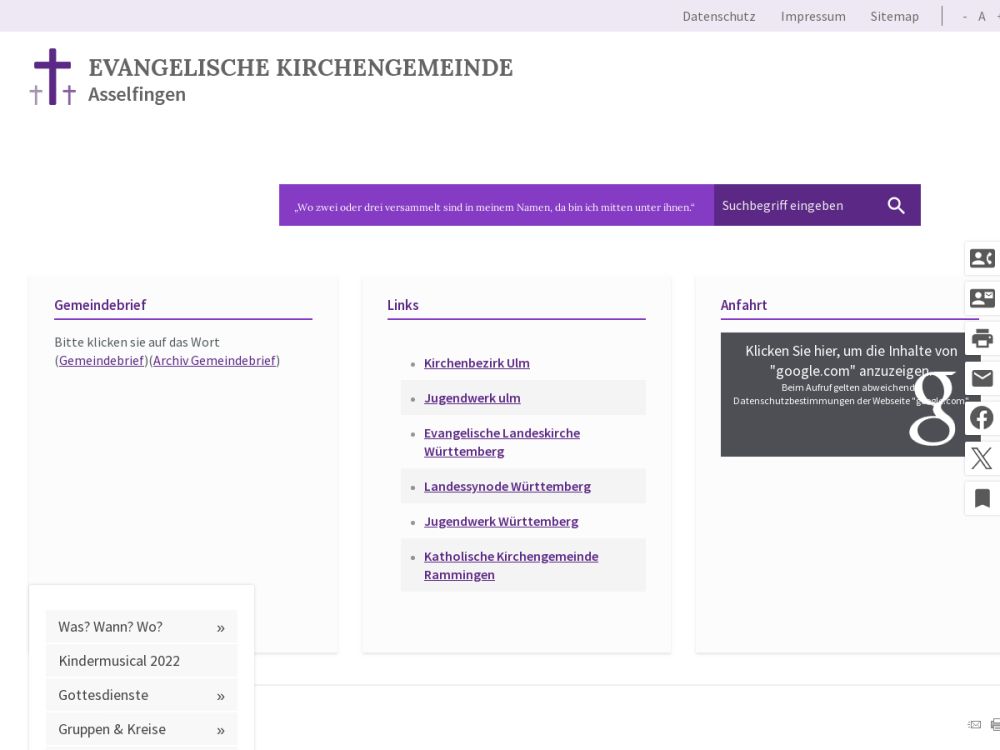Share page via Facebook icon
This screenshot has width=1000, height=750.
coord(982,418)
